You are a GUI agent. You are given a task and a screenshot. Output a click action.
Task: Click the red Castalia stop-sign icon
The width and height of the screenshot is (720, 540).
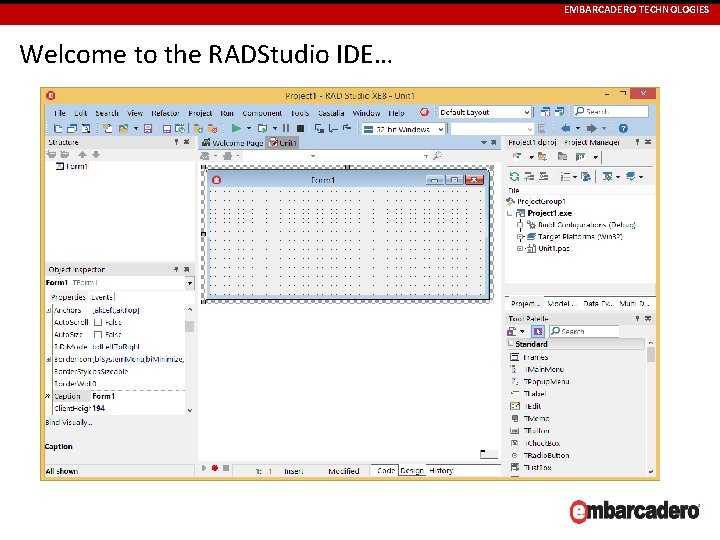coord(424,112)
